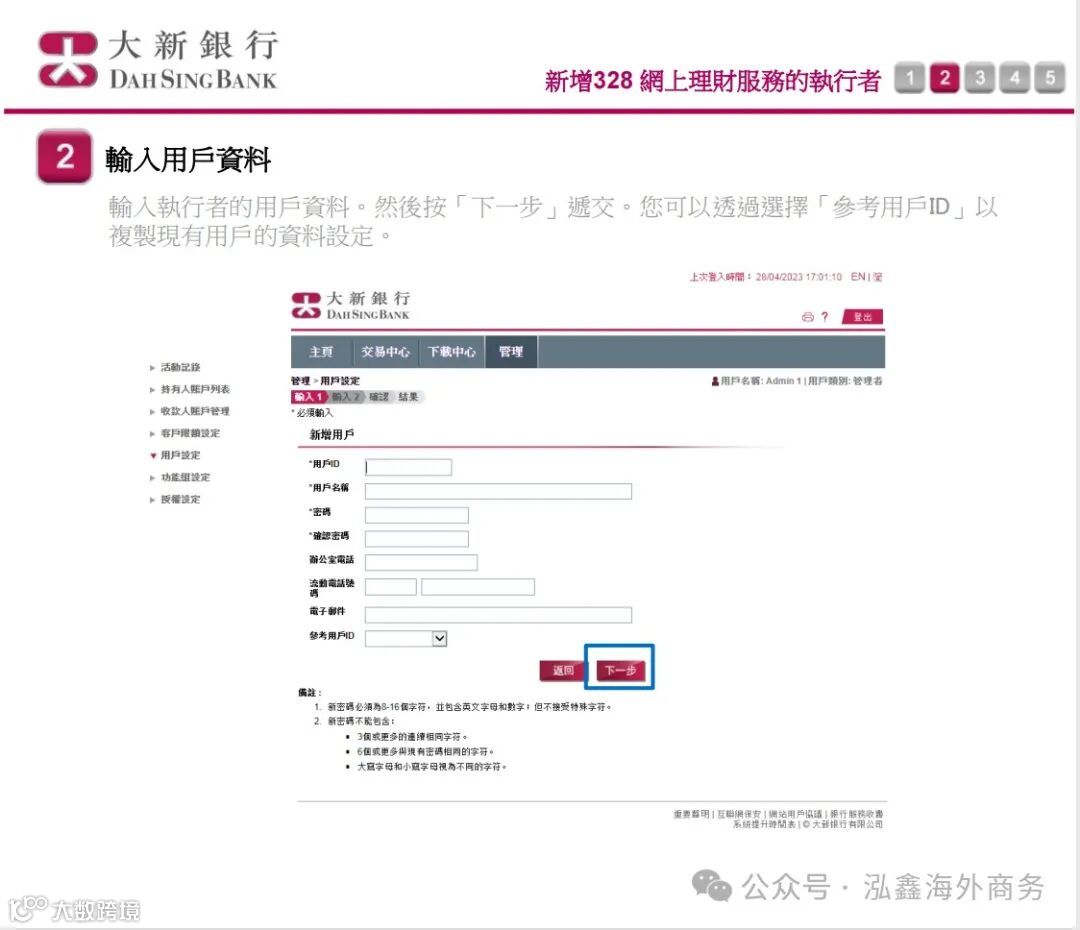Screen dimensions: 1080x930
Task: Click the 新增用戶 section heading
Action: pyautogui.click(x=331, y=435)
